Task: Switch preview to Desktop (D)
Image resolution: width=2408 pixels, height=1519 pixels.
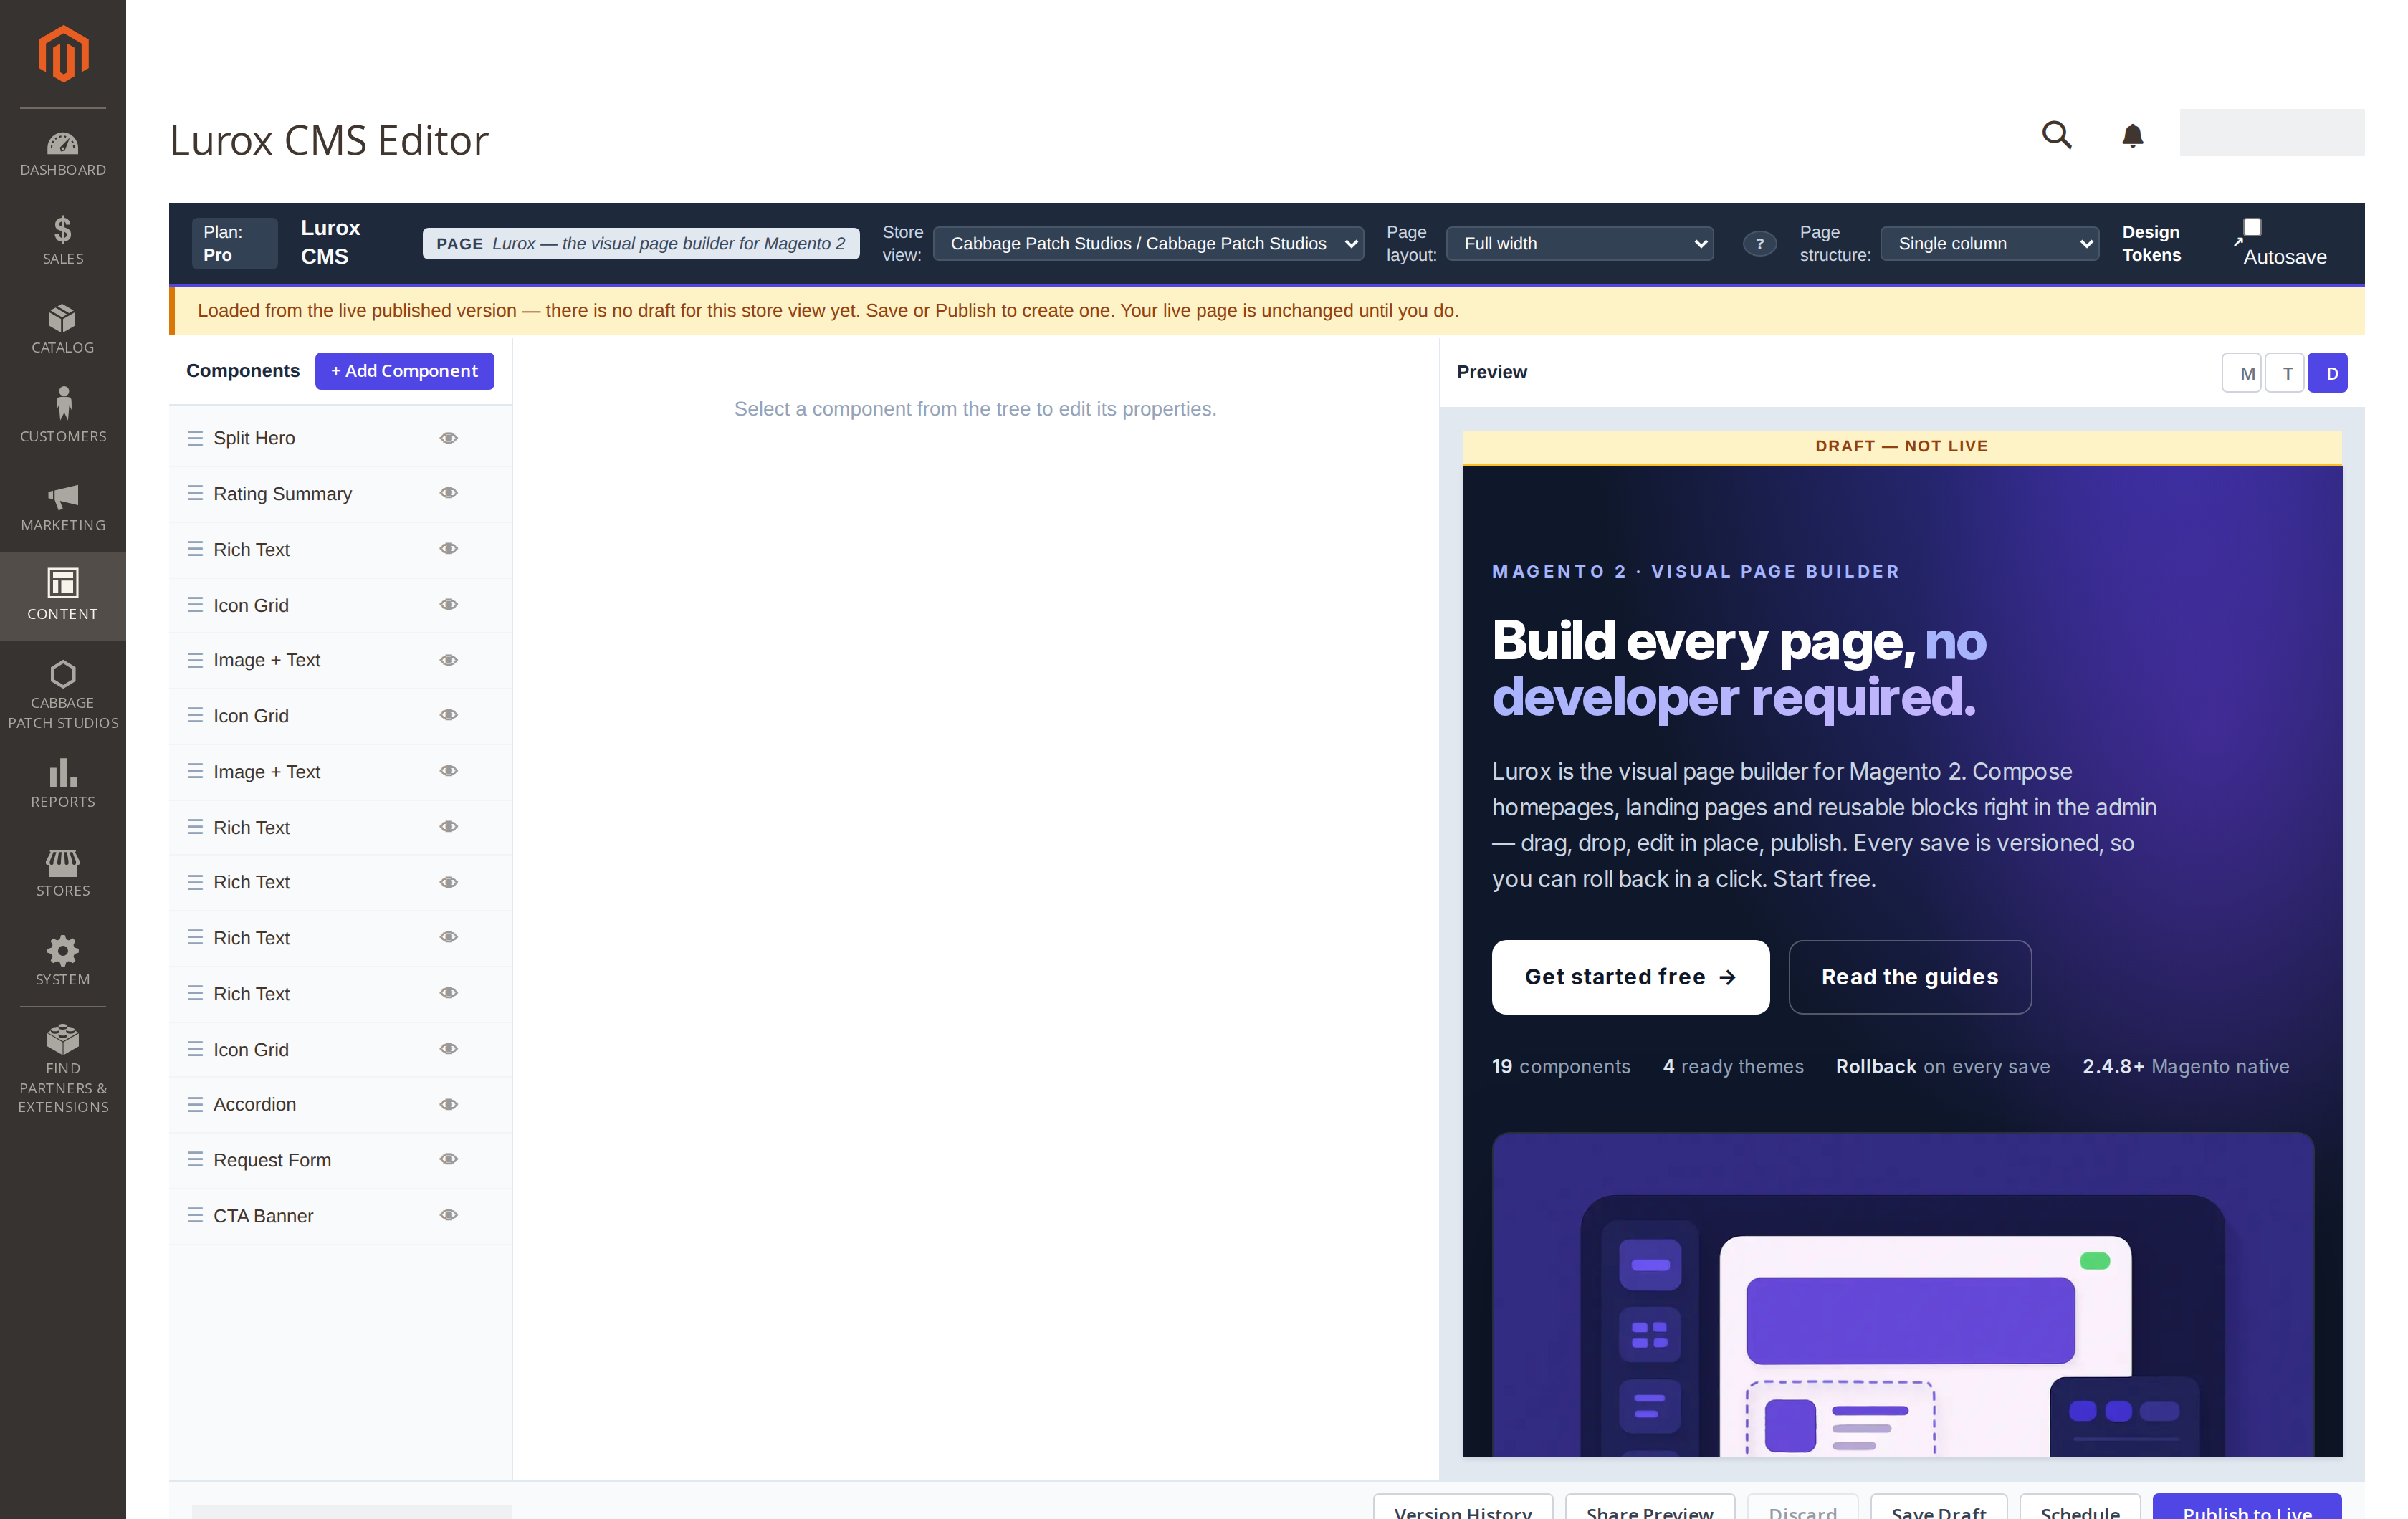Action: 2328,373
